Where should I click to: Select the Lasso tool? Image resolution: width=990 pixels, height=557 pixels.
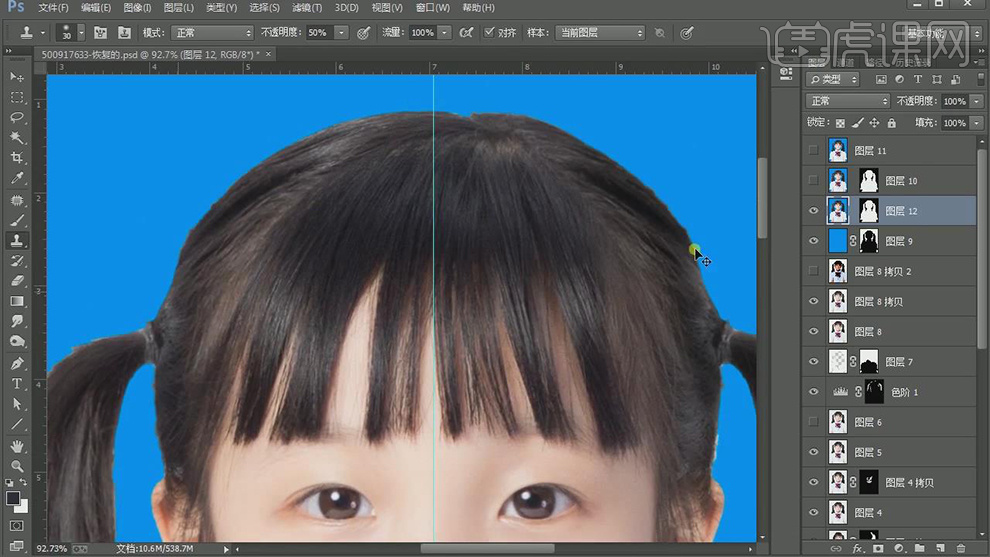pyautogui.click(x=17, y=117)
